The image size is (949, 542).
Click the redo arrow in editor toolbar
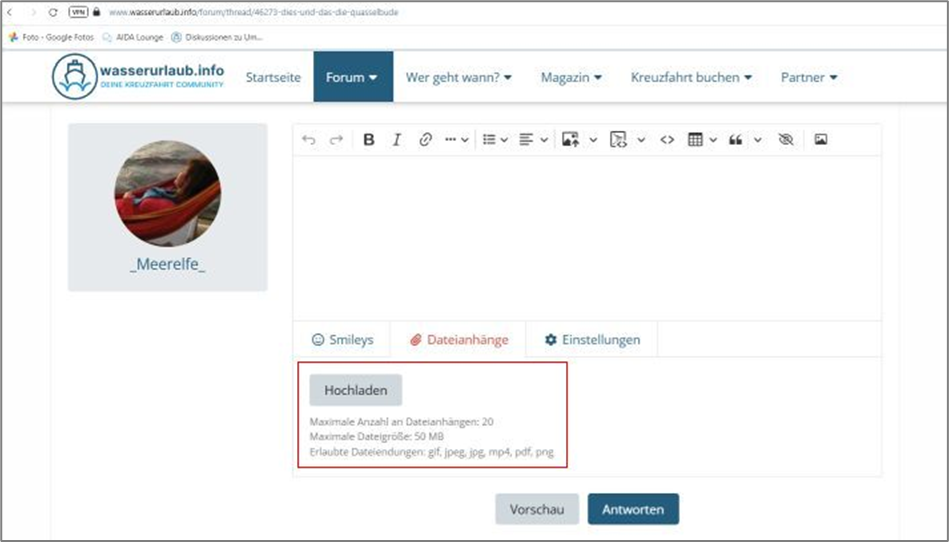[x=337, y=140]
